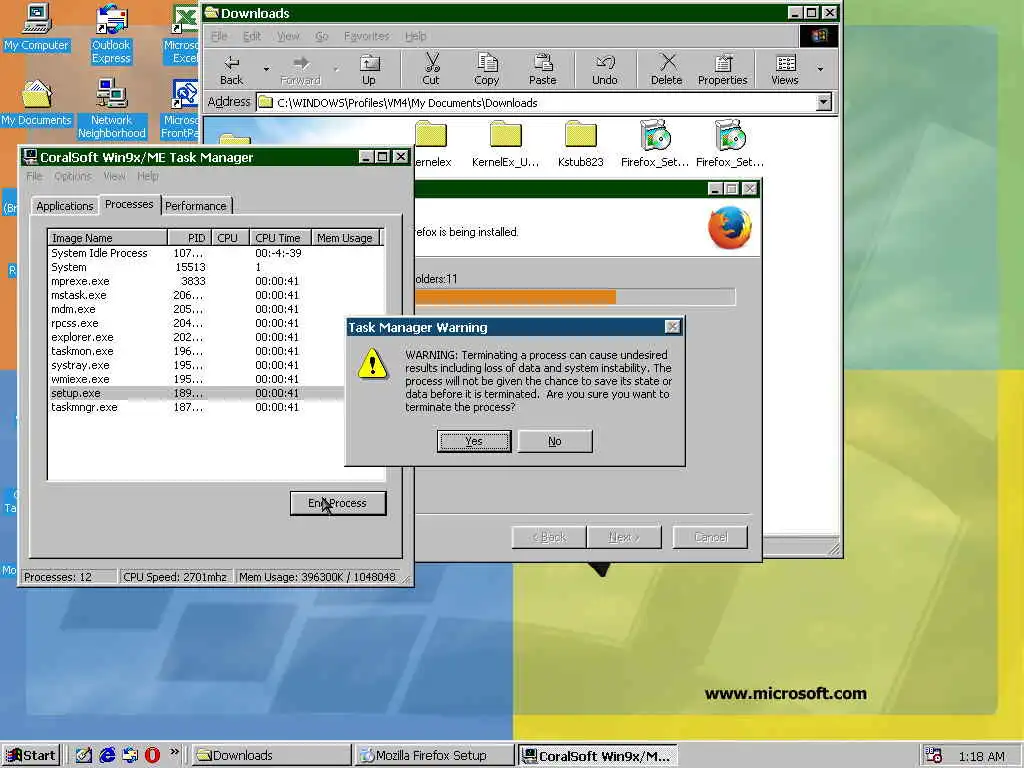Viewport: 1024px width, 768px height.
Task: Open Task Manager File menu
Action: click(x=34, y=176)
